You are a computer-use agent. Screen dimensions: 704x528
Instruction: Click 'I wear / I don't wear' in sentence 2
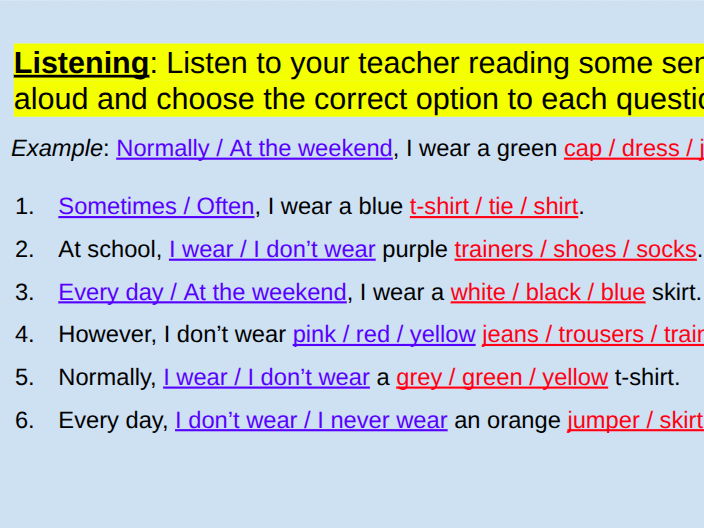272,250
